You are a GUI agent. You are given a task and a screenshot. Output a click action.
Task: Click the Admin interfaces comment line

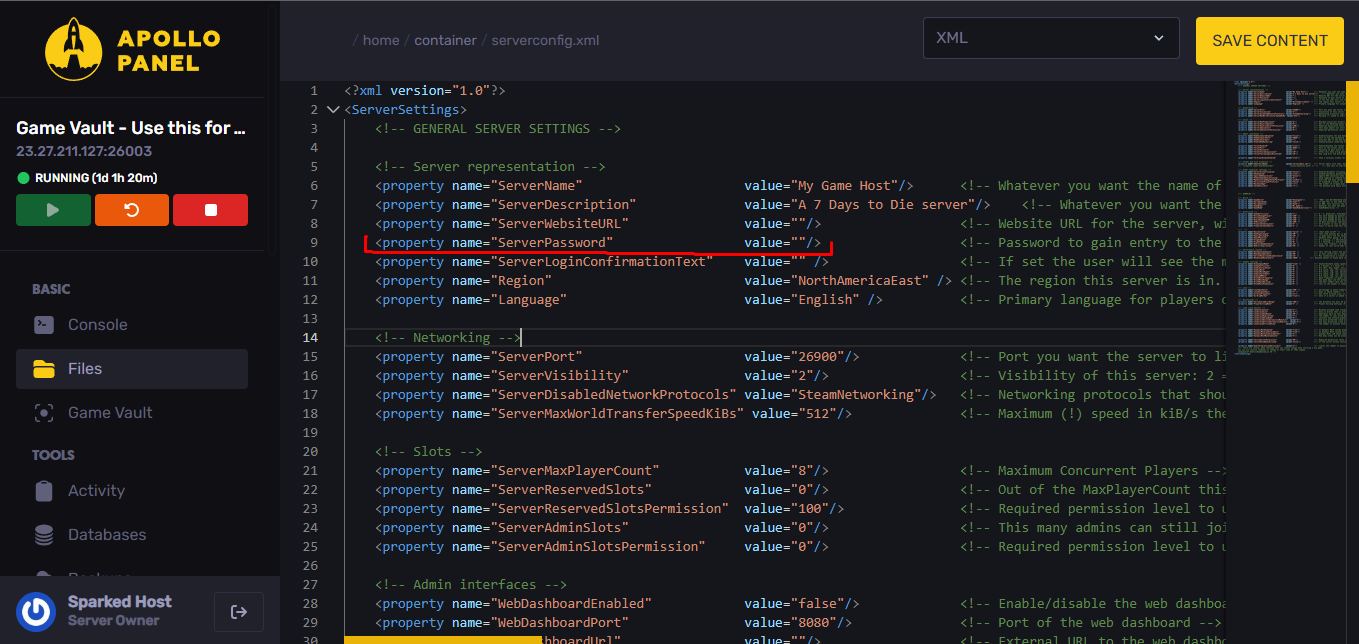pyautogui.click(x=471, y=585)
